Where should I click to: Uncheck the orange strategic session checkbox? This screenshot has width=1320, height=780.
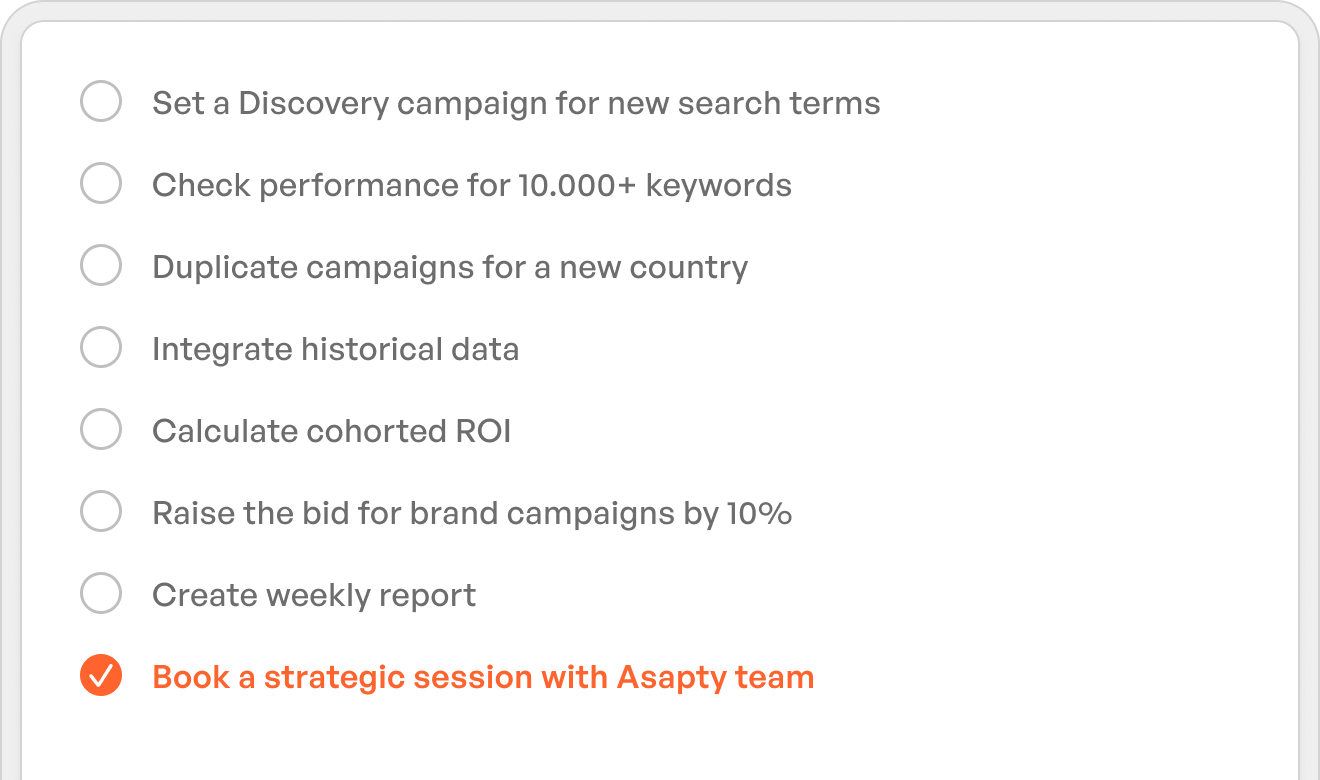click(x=101, y=676)
